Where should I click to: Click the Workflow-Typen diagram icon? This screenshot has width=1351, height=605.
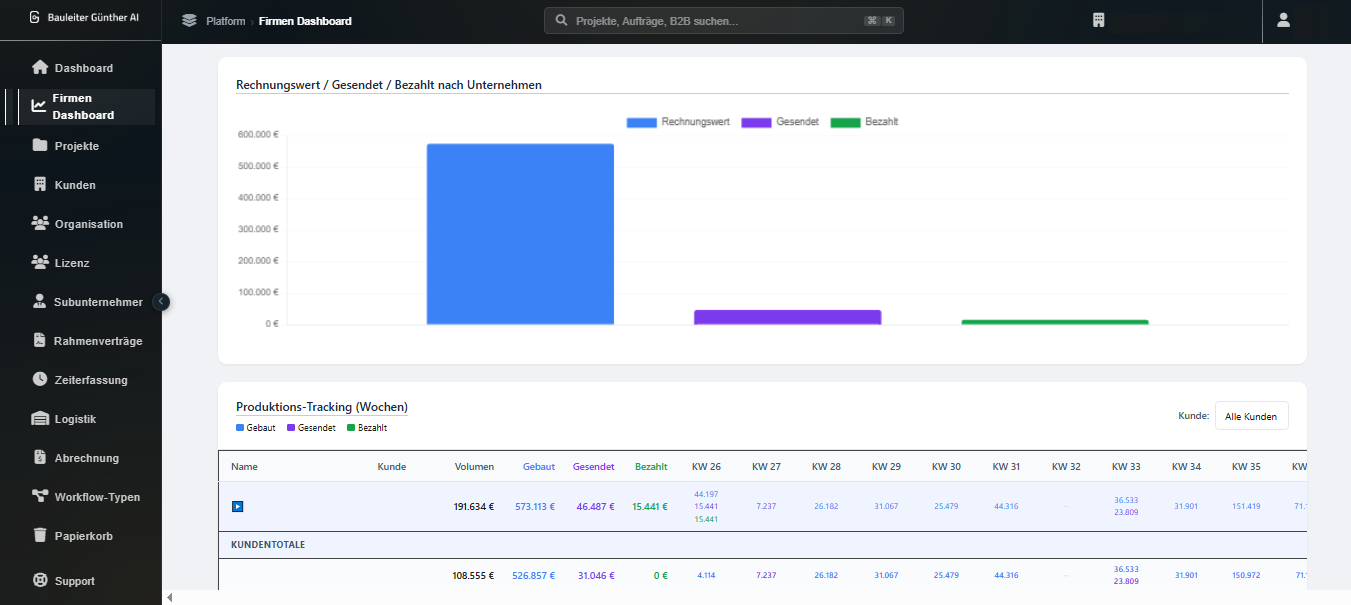(x=40, y=497)
